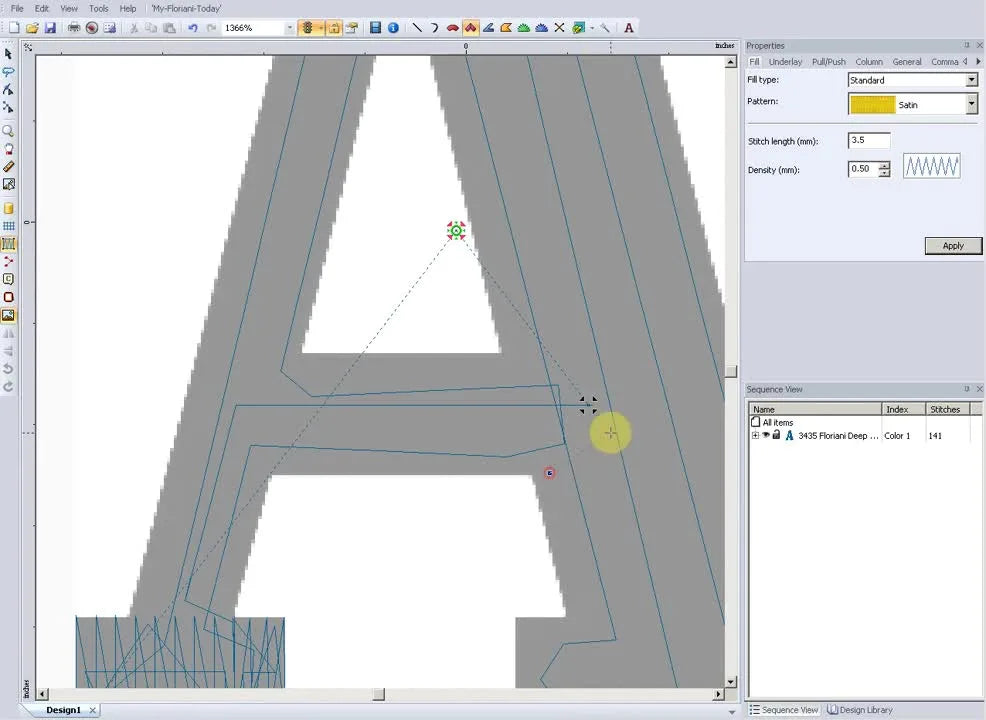Pick the magnifying glass zoom tool
Viewport: 986px width, 720px height.
(x=8, y=131)
